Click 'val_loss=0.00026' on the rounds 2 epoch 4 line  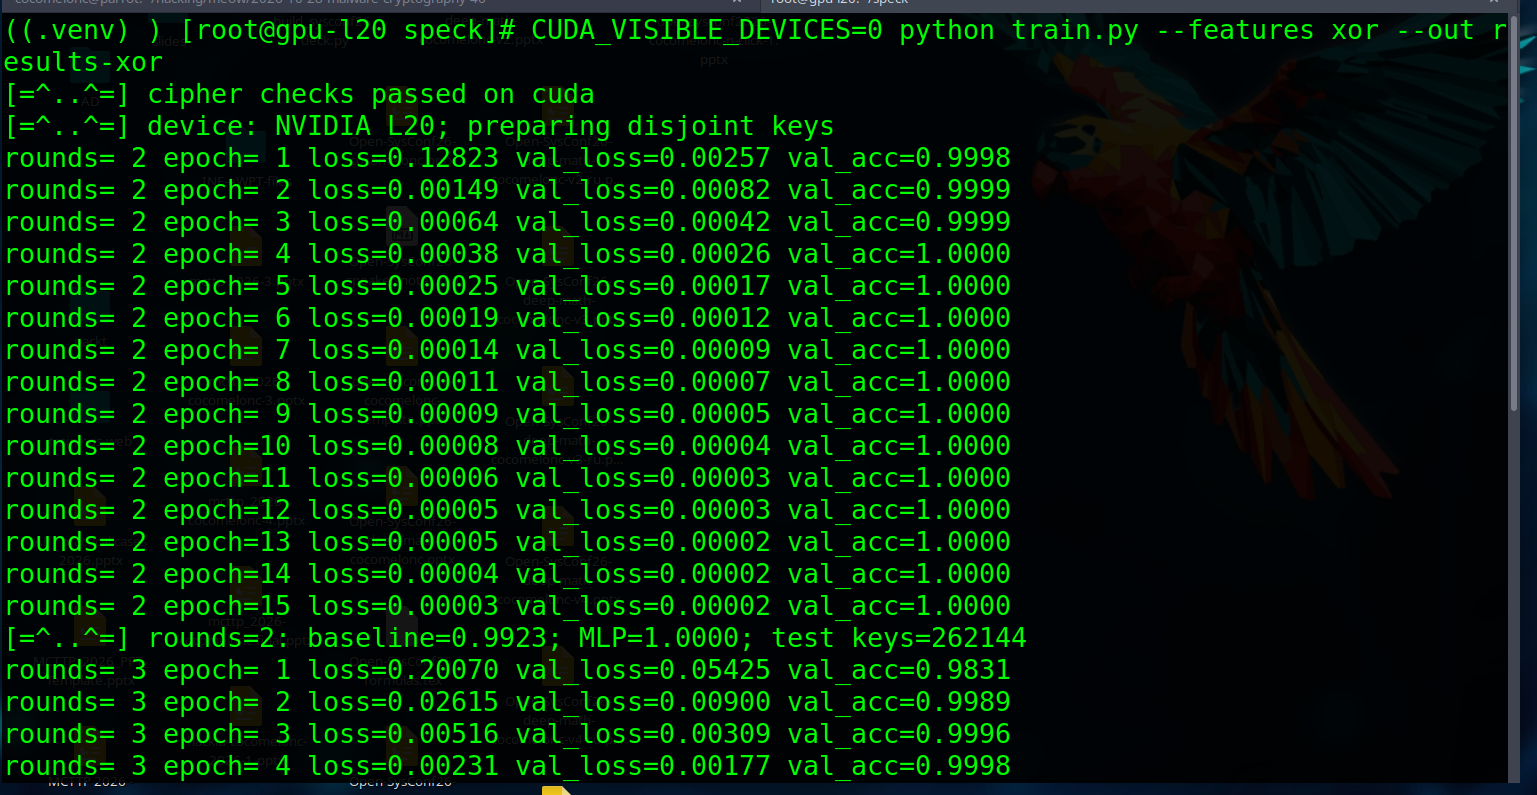tap(643, 255)
